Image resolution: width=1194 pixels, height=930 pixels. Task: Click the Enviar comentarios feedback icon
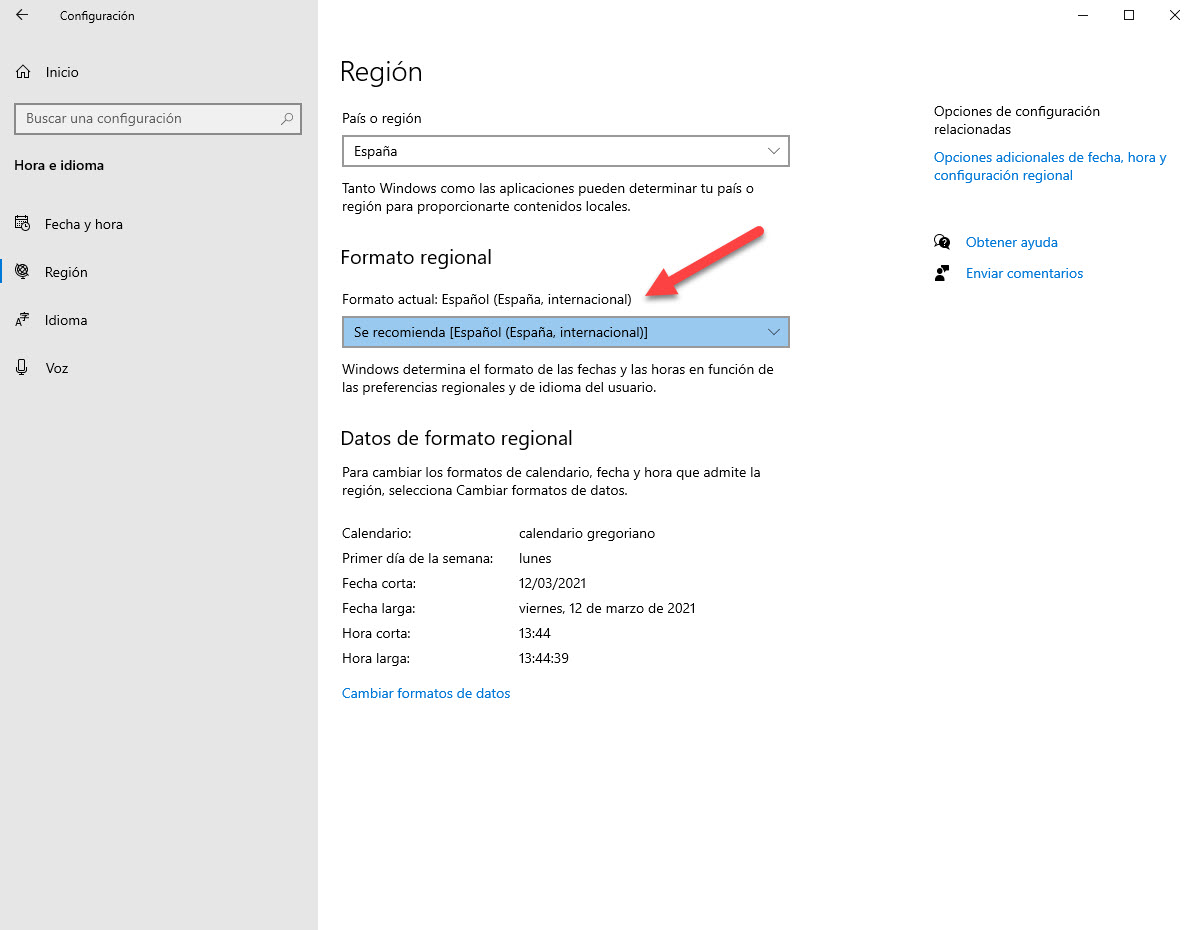(941, 272)
